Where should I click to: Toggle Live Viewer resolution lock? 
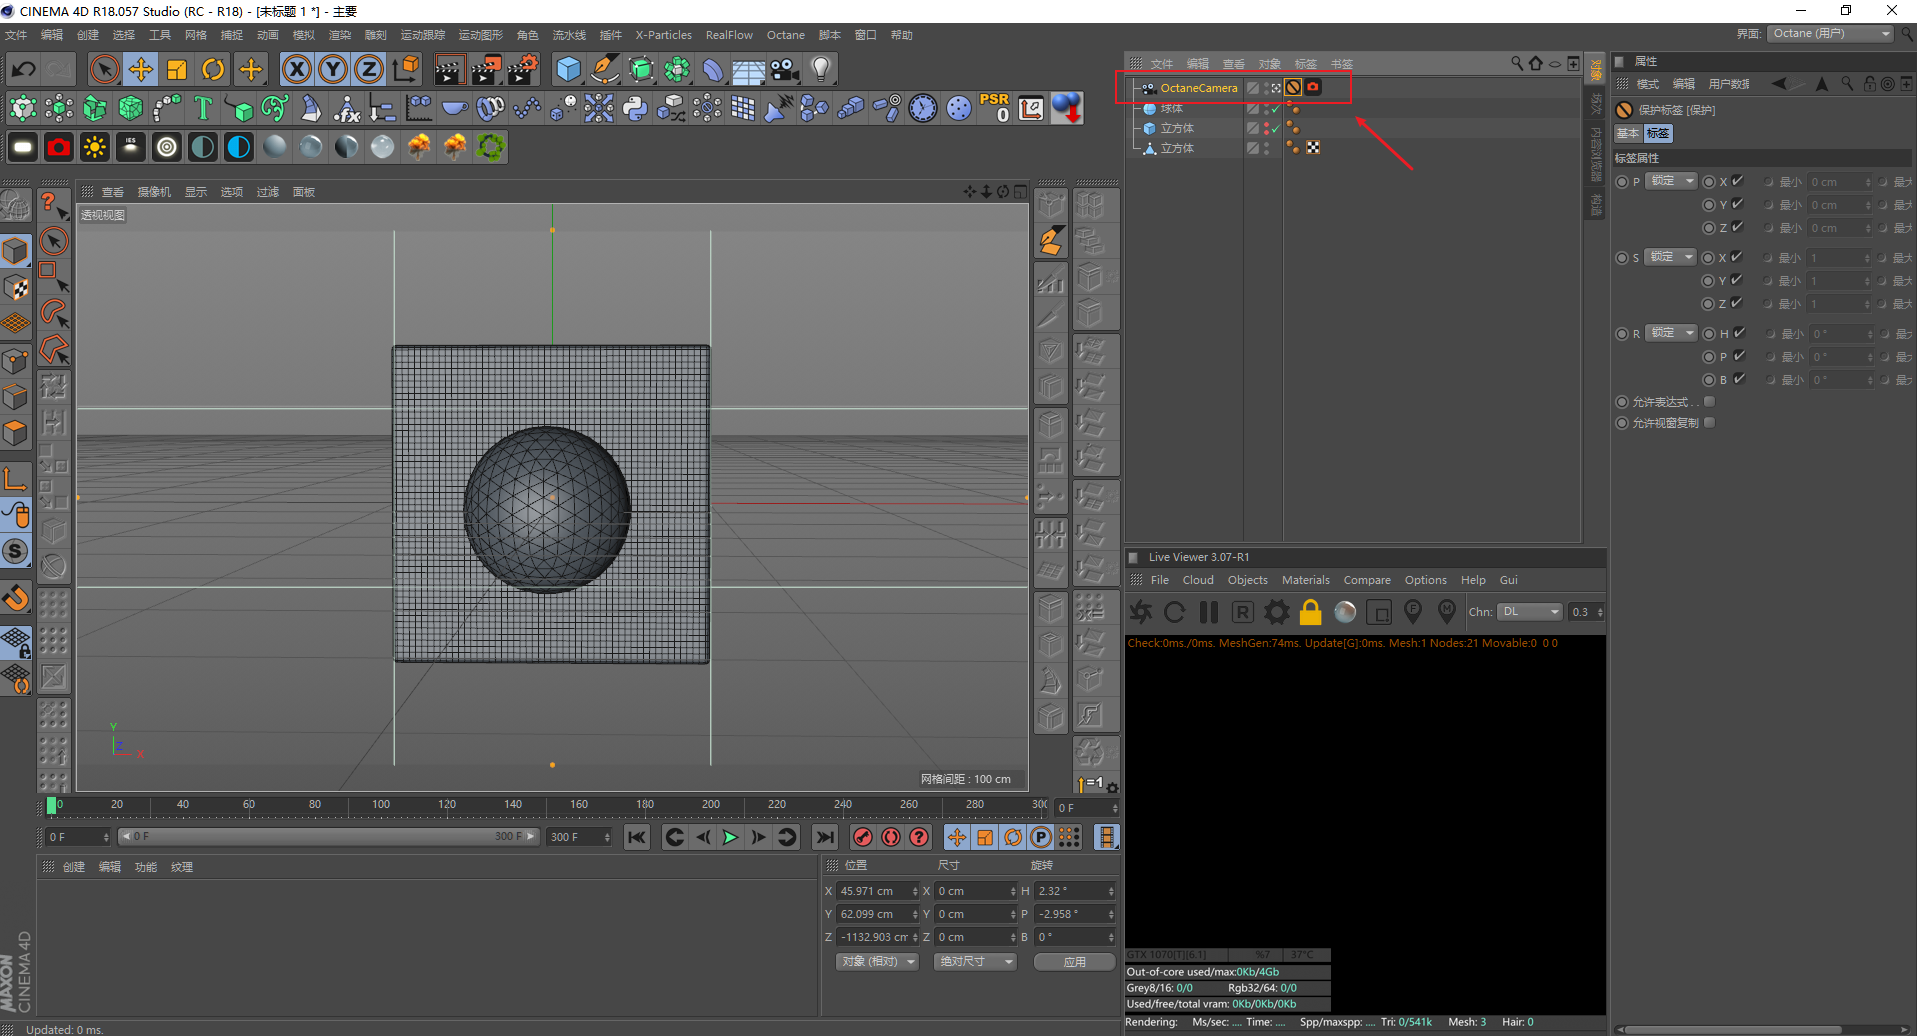pyautogui.click(x=1311, y=612)
